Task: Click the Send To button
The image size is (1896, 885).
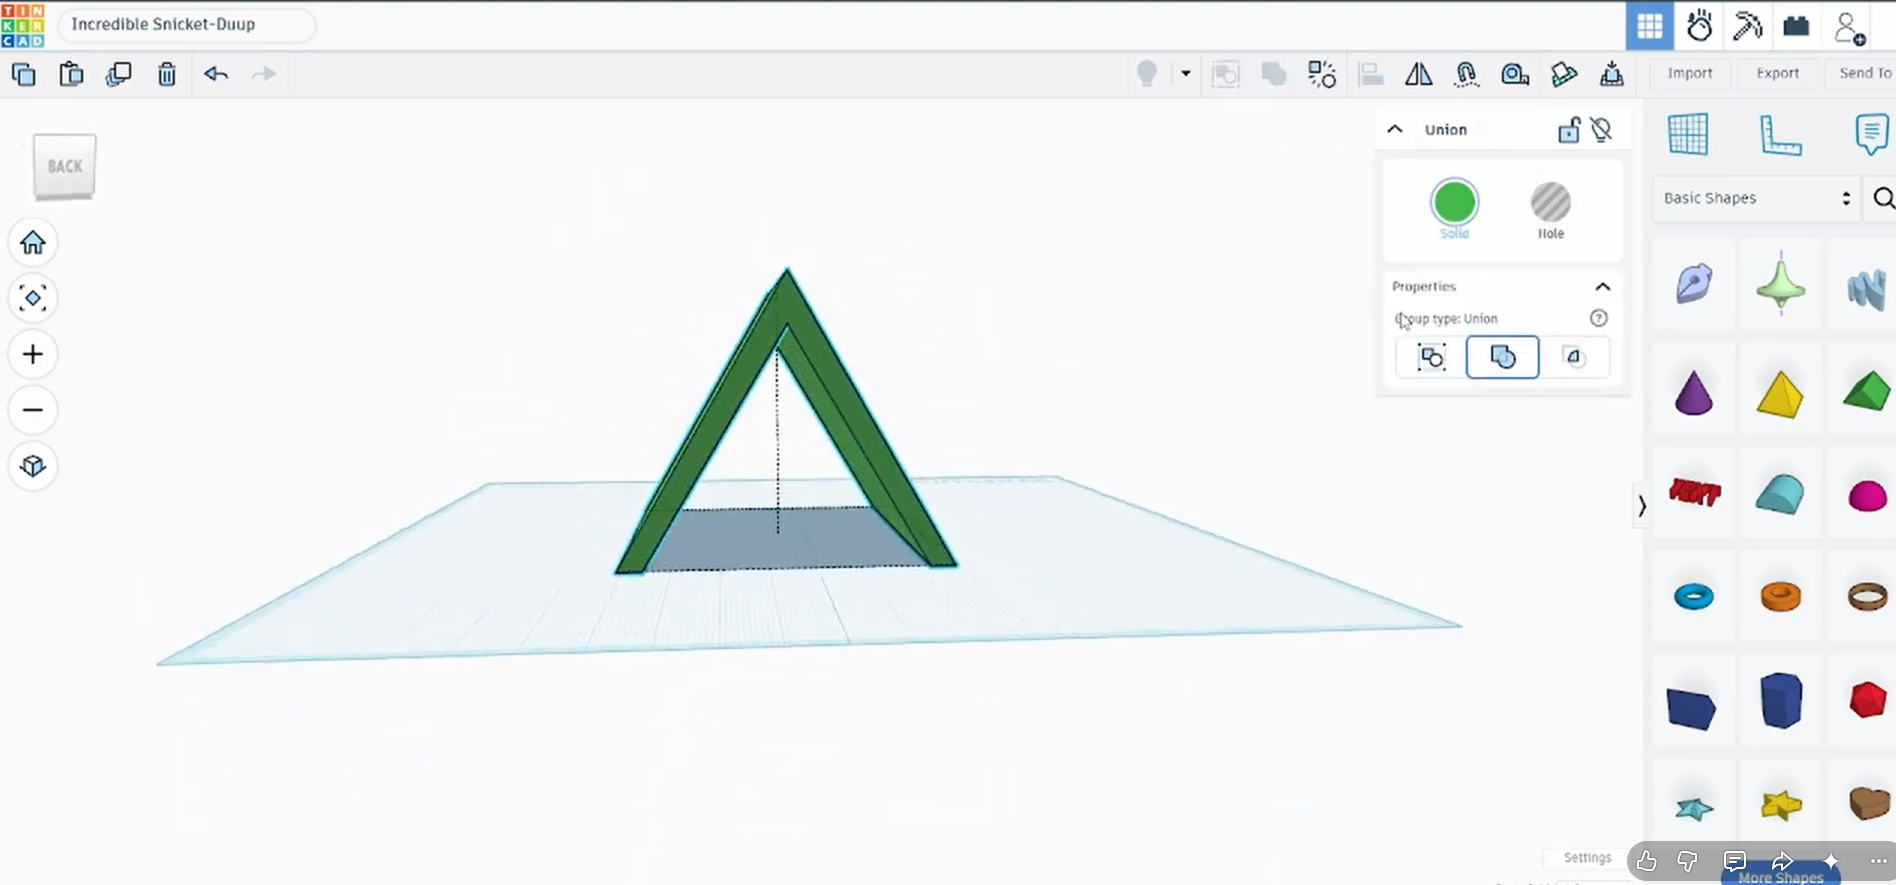Action: [1865, 73]
